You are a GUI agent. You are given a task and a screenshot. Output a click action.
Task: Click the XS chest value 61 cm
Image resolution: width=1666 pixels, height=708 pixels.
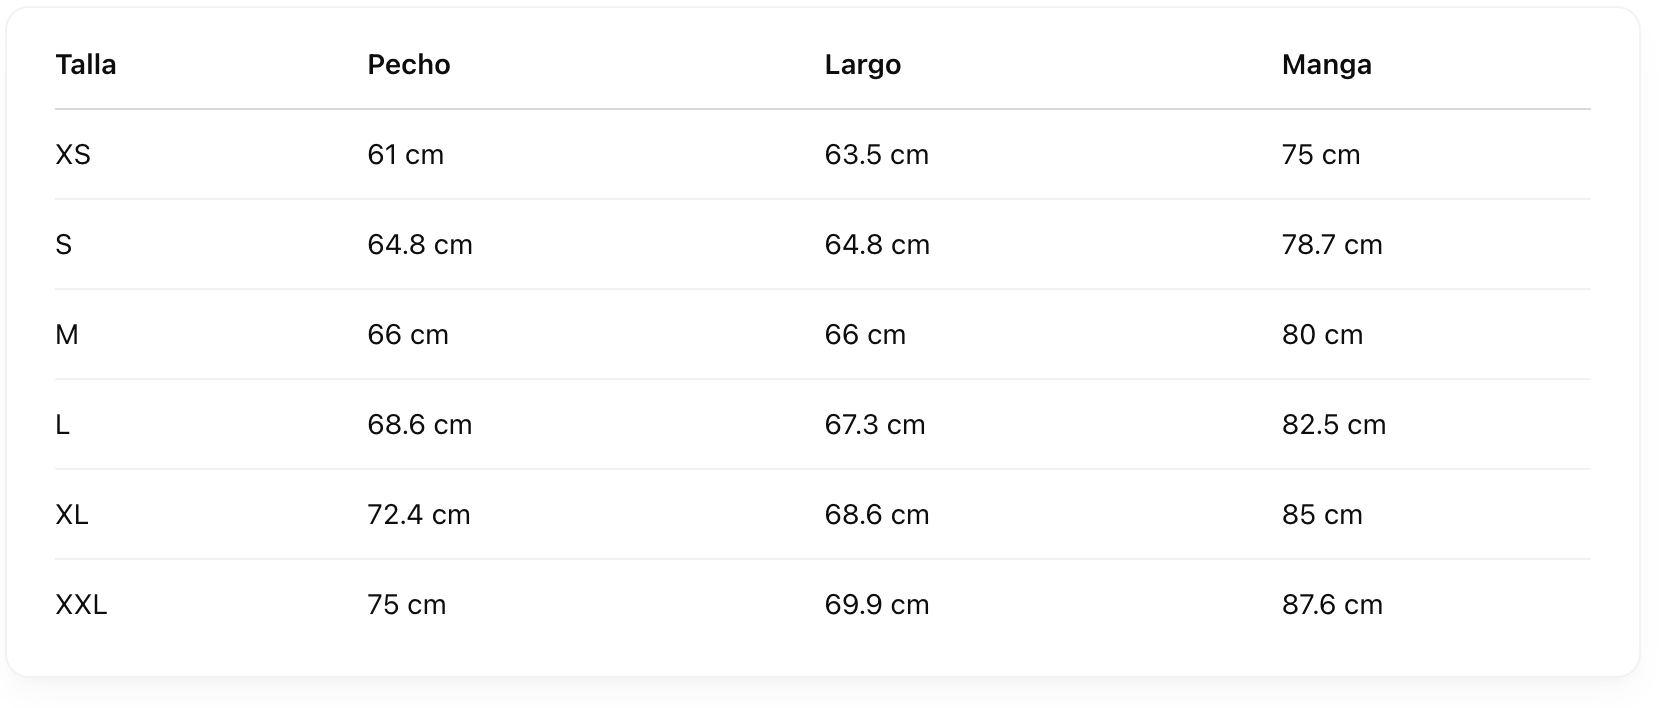coord(406,155)
